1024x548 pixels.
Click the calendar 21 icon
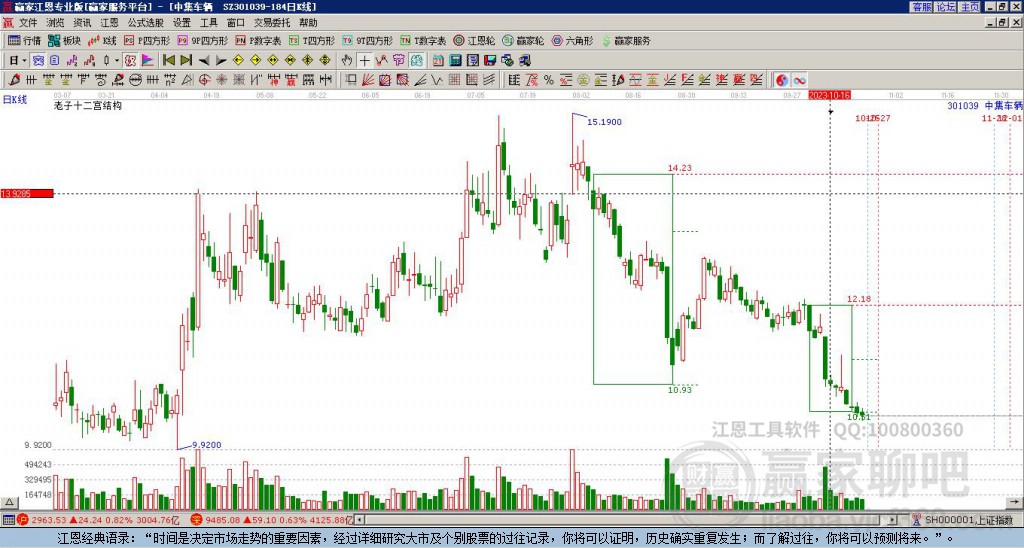click(x=438, y=60)
